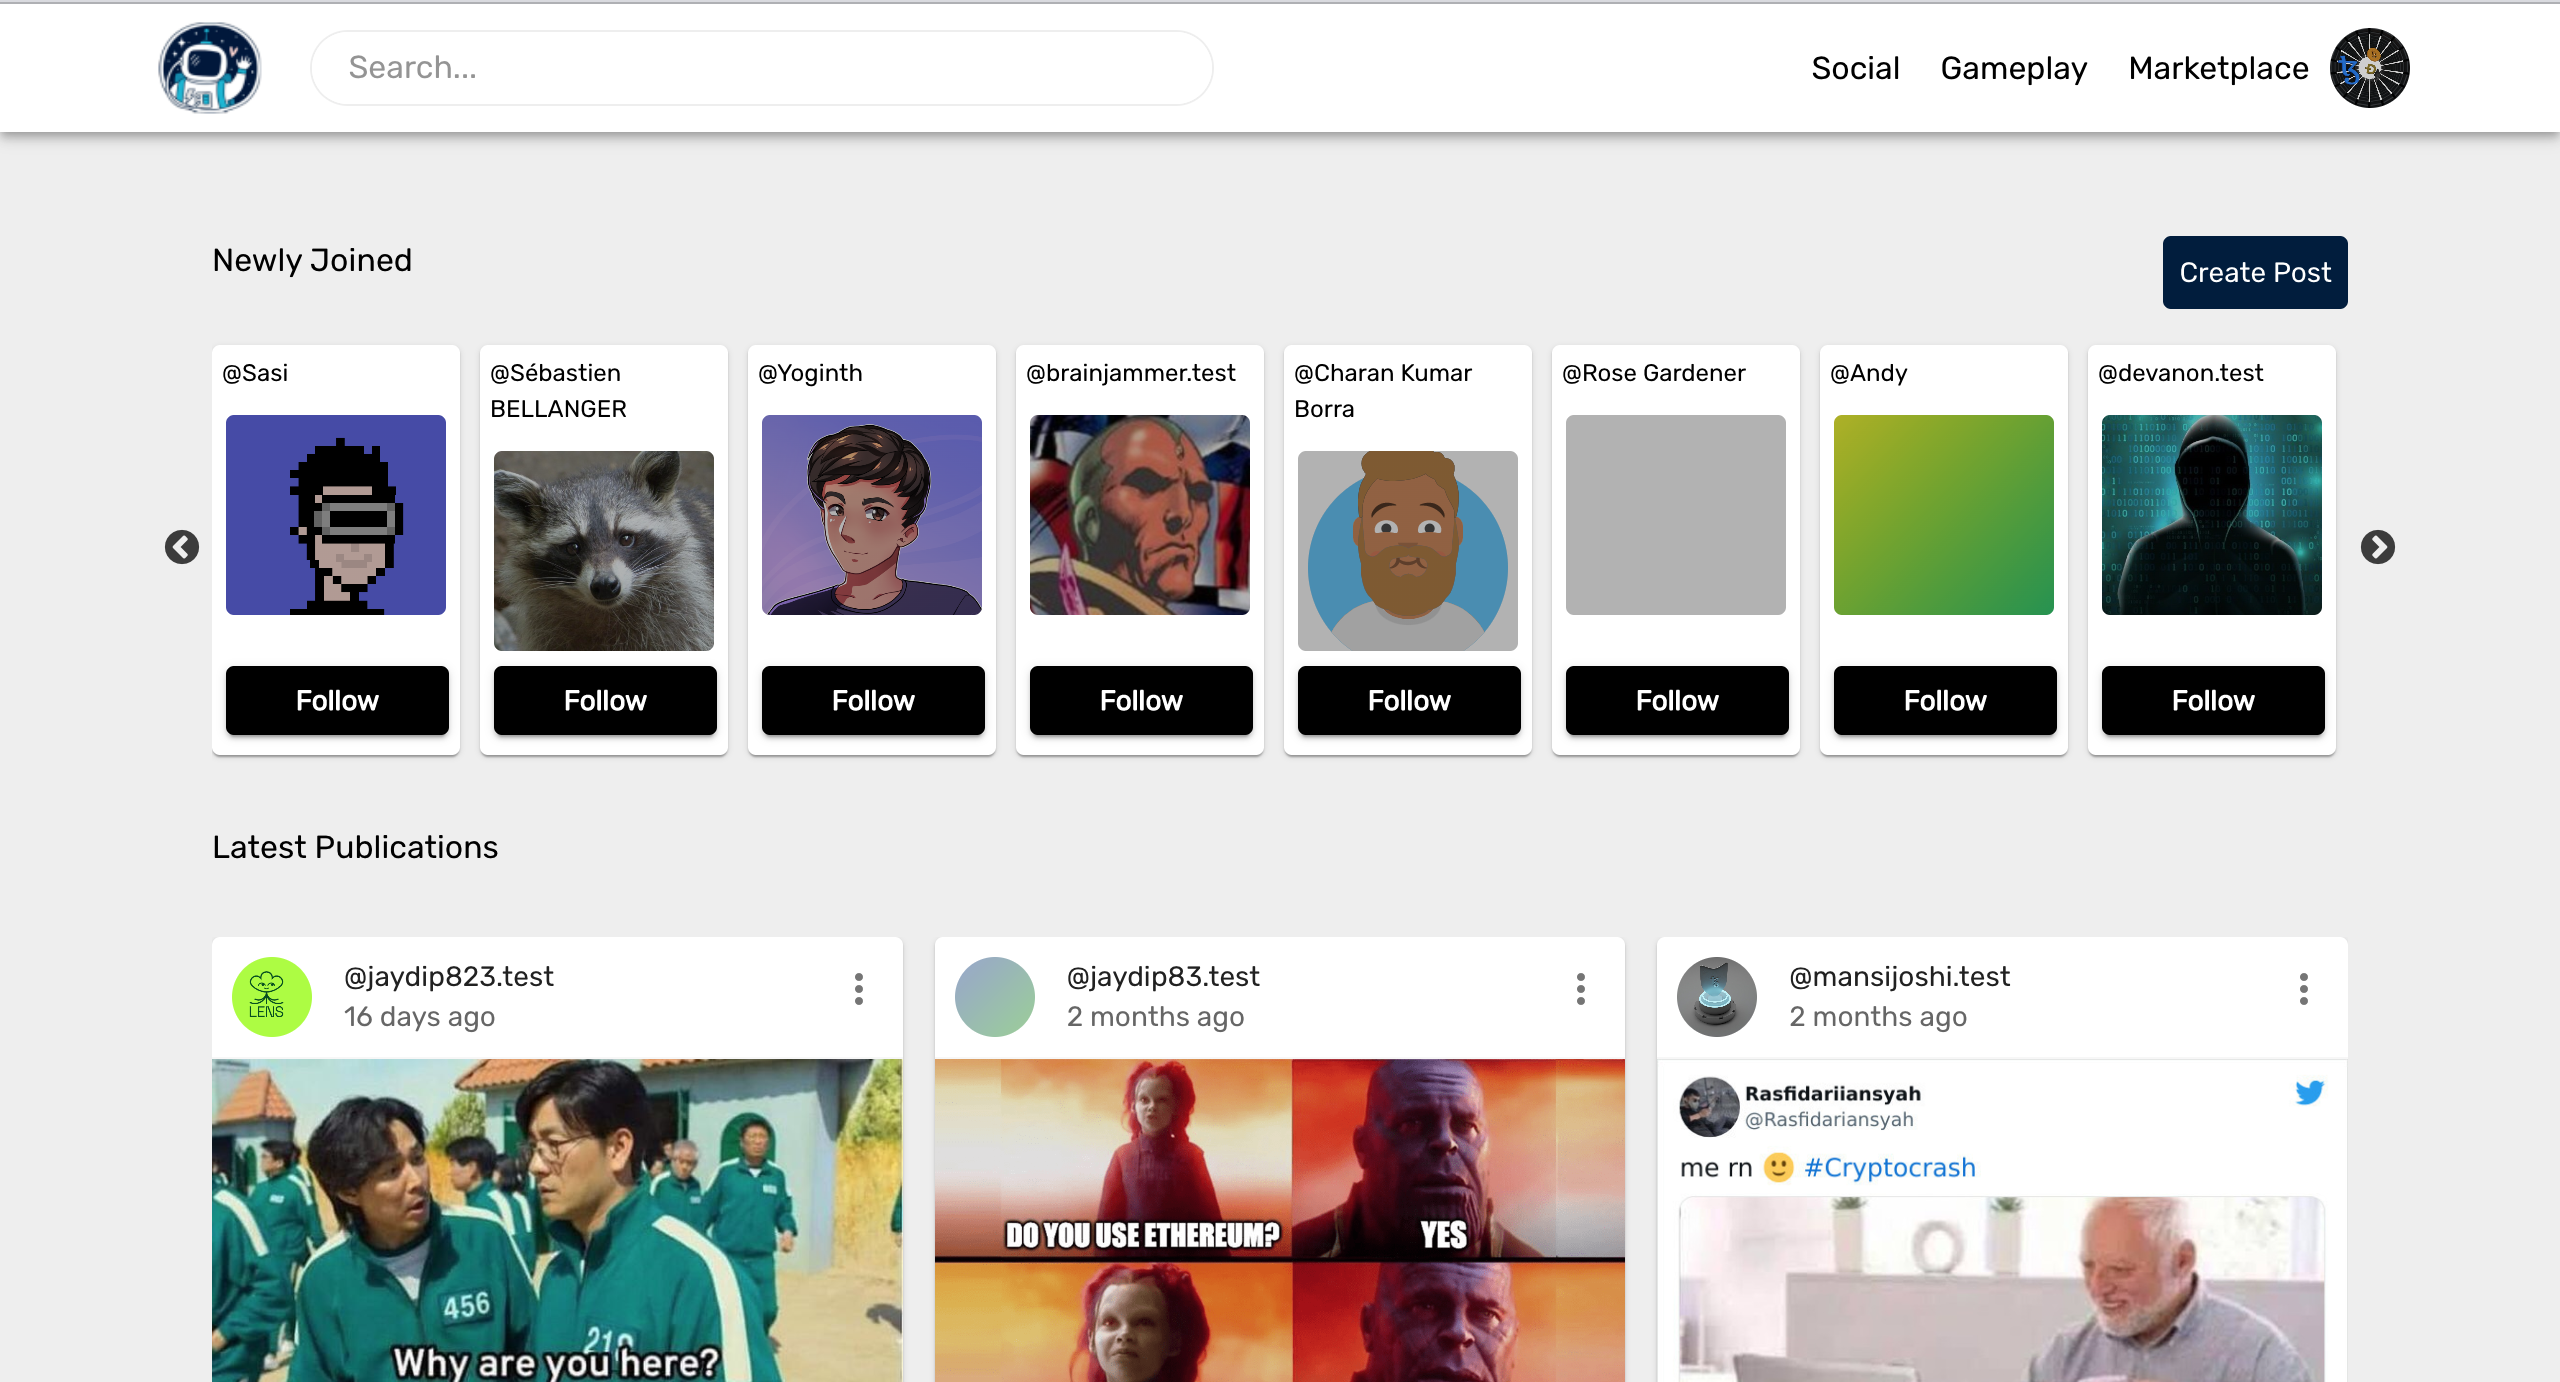This screenshot has height=1382, width=2560.
Task: Click the #Cryptocrash hashtag link
Action: coord(1889,1167)
